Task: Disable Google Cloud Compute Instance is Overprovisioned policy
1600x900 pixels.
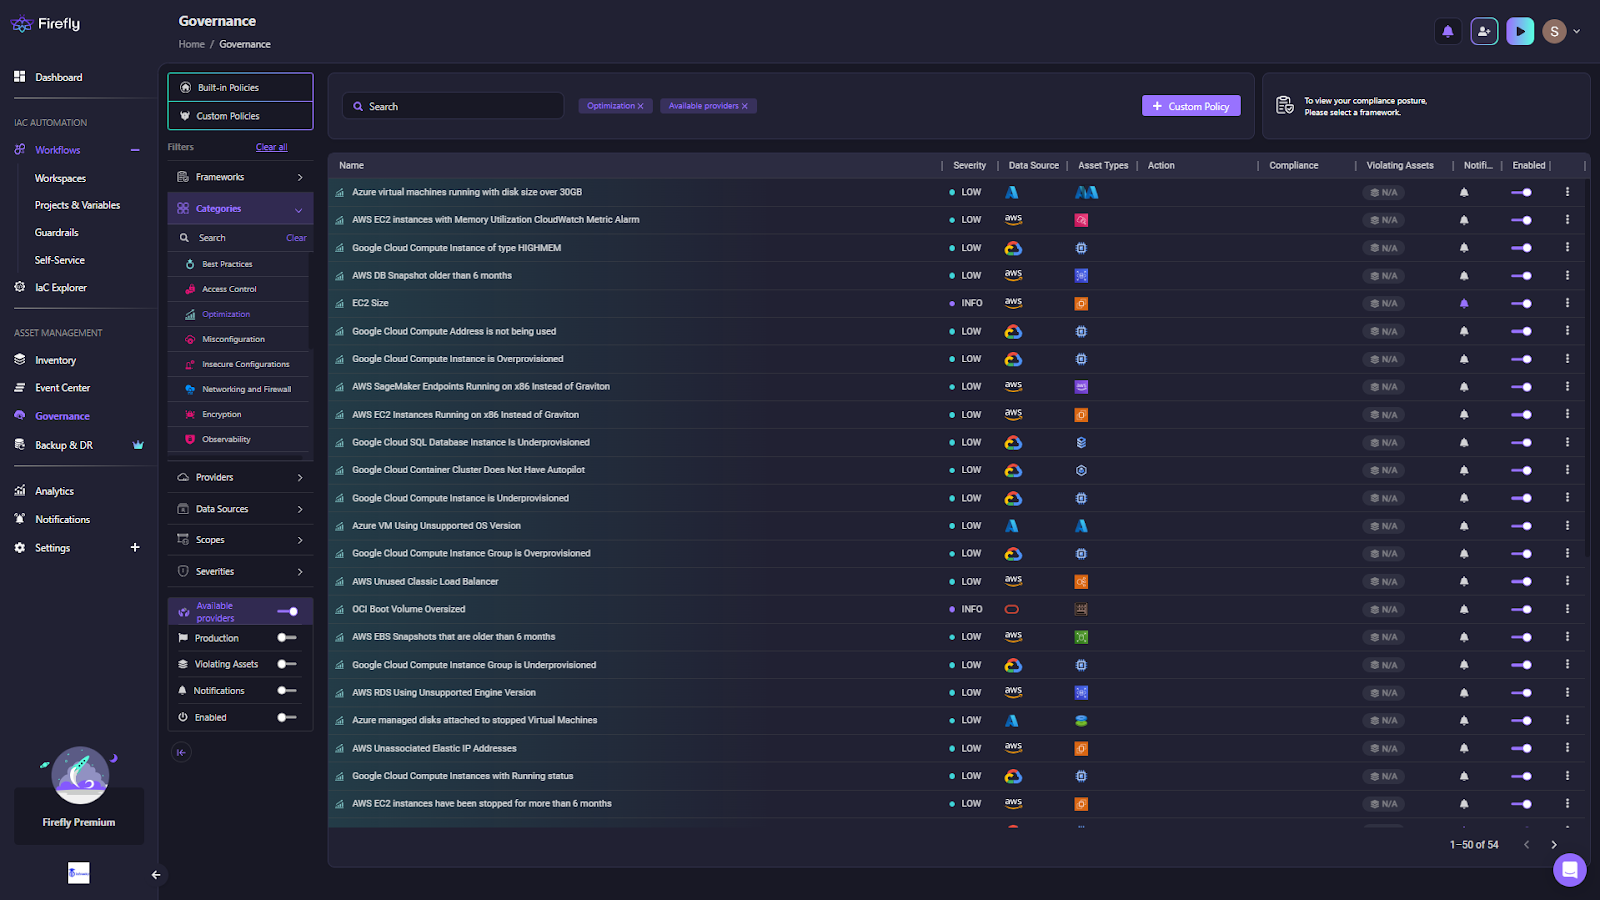Action: point(1521,359)
